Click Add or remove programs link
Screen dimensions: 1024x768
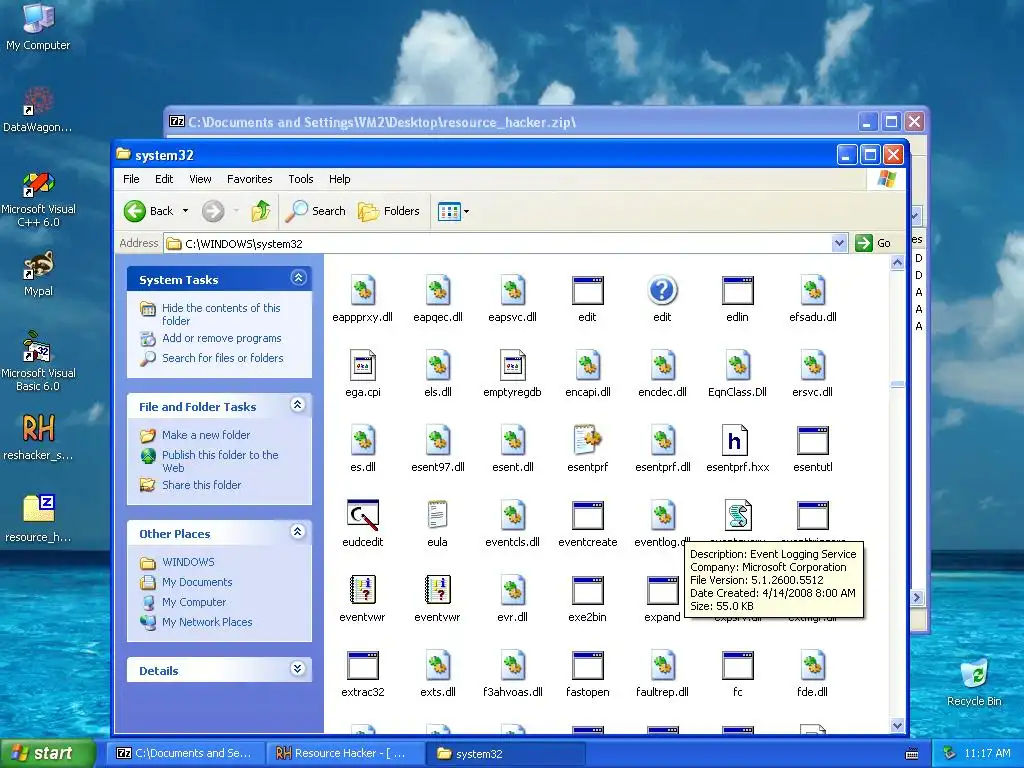221,338
